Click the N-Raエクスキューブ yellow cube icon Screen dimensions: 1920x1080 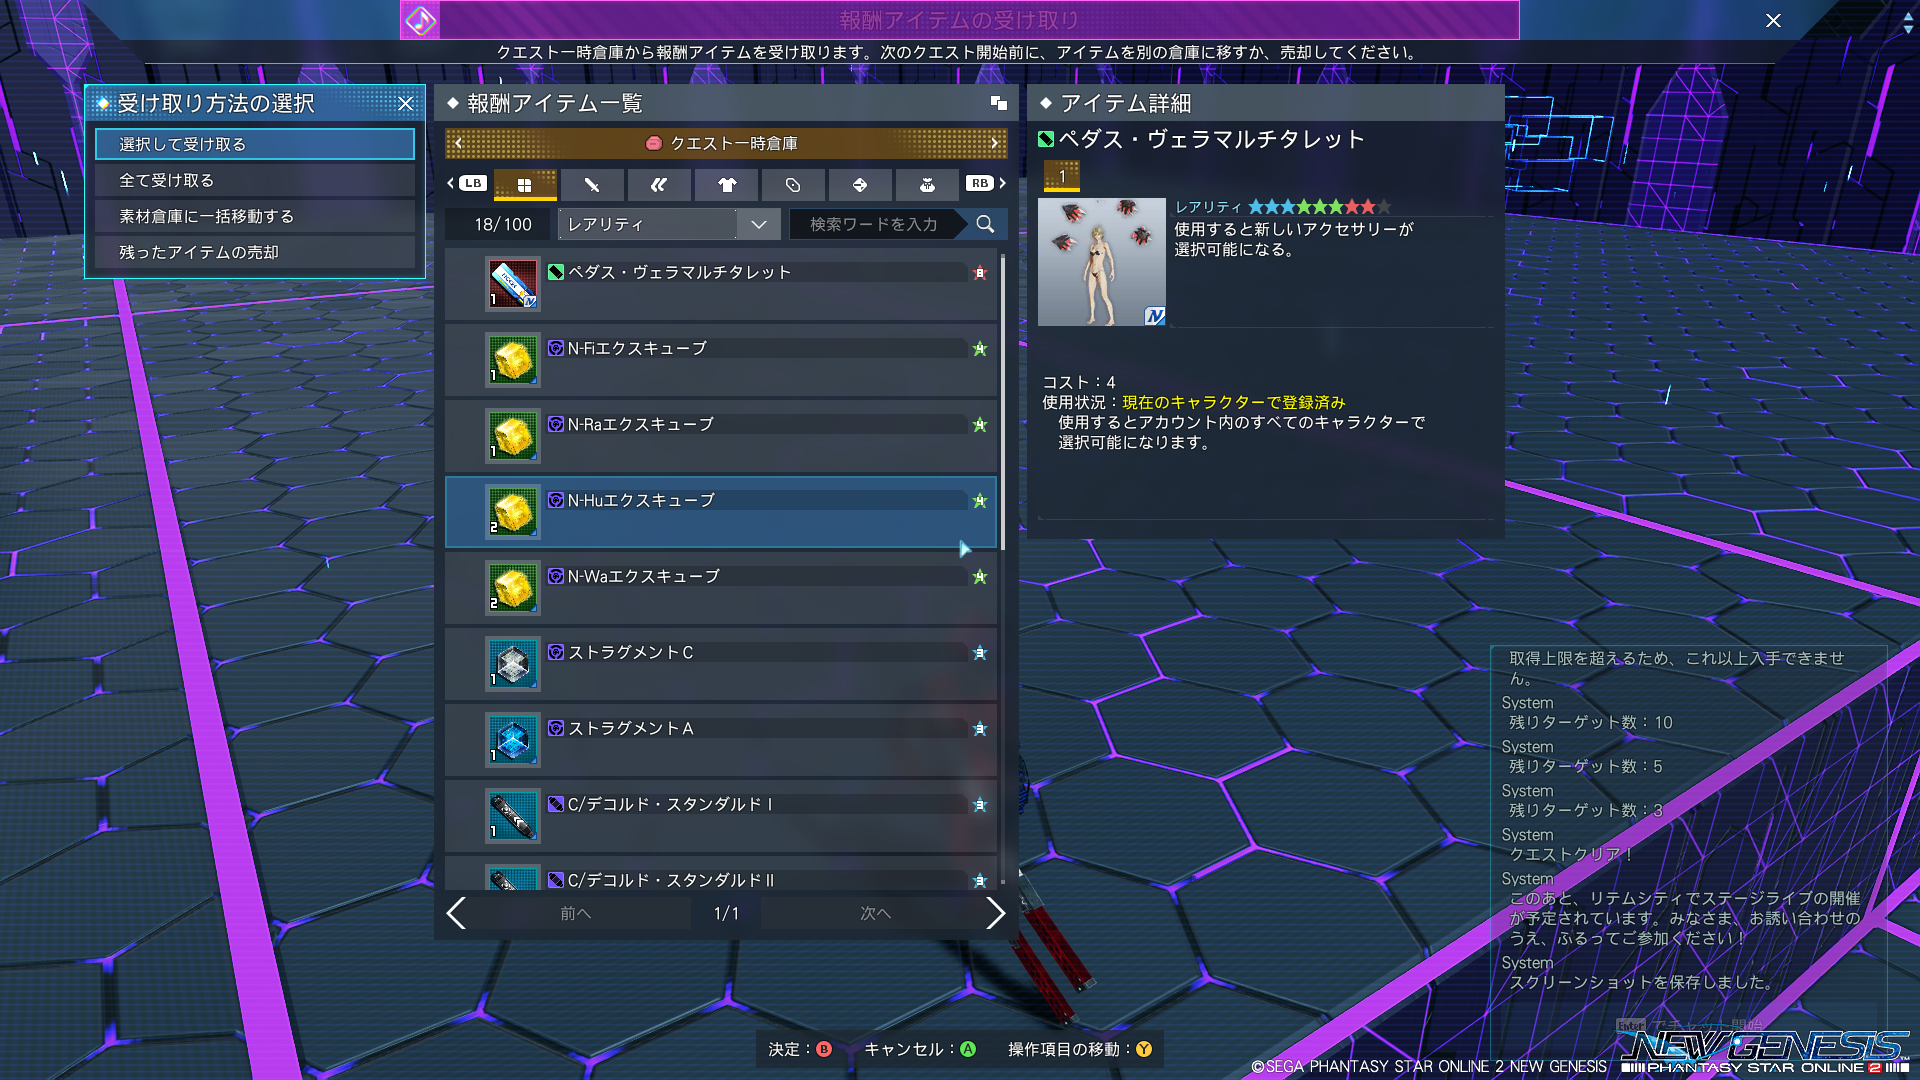point(513,436)
